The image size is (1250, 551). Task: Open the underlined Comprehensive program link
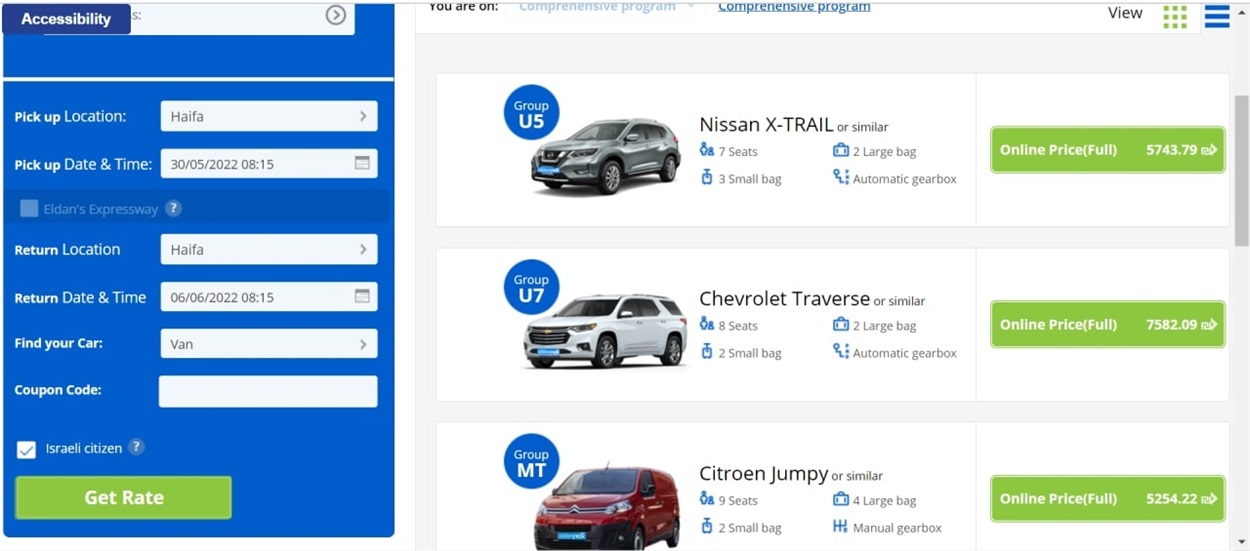point(794,7)
